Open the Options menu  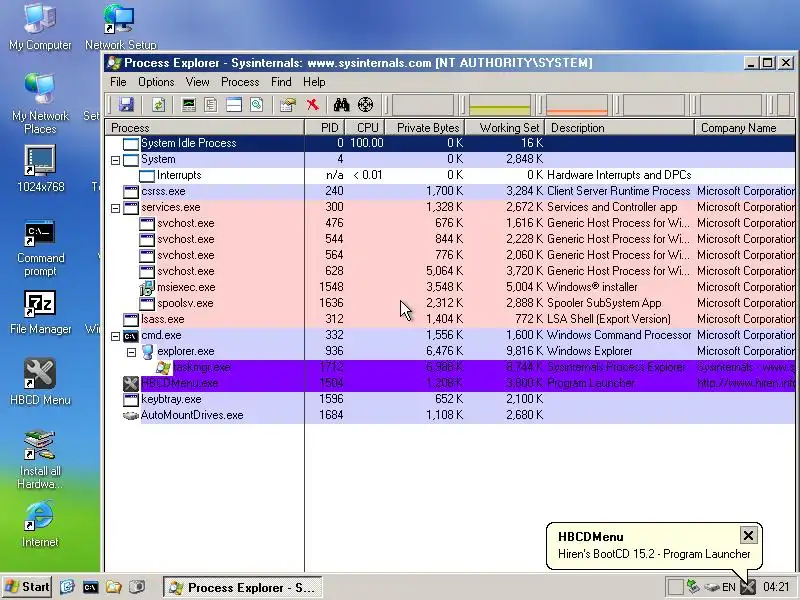(x=156, y=82)
